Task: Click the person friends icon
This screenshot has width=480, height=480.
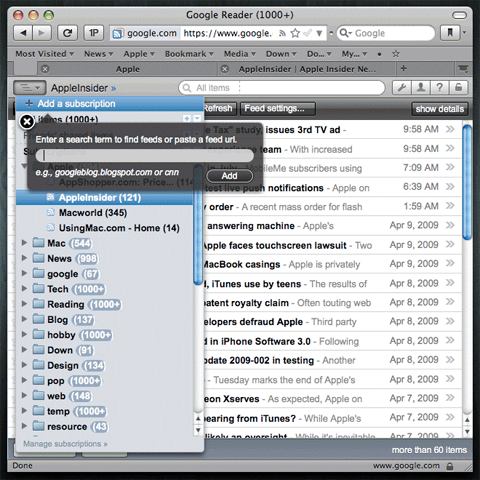Action: click(421, 88)
